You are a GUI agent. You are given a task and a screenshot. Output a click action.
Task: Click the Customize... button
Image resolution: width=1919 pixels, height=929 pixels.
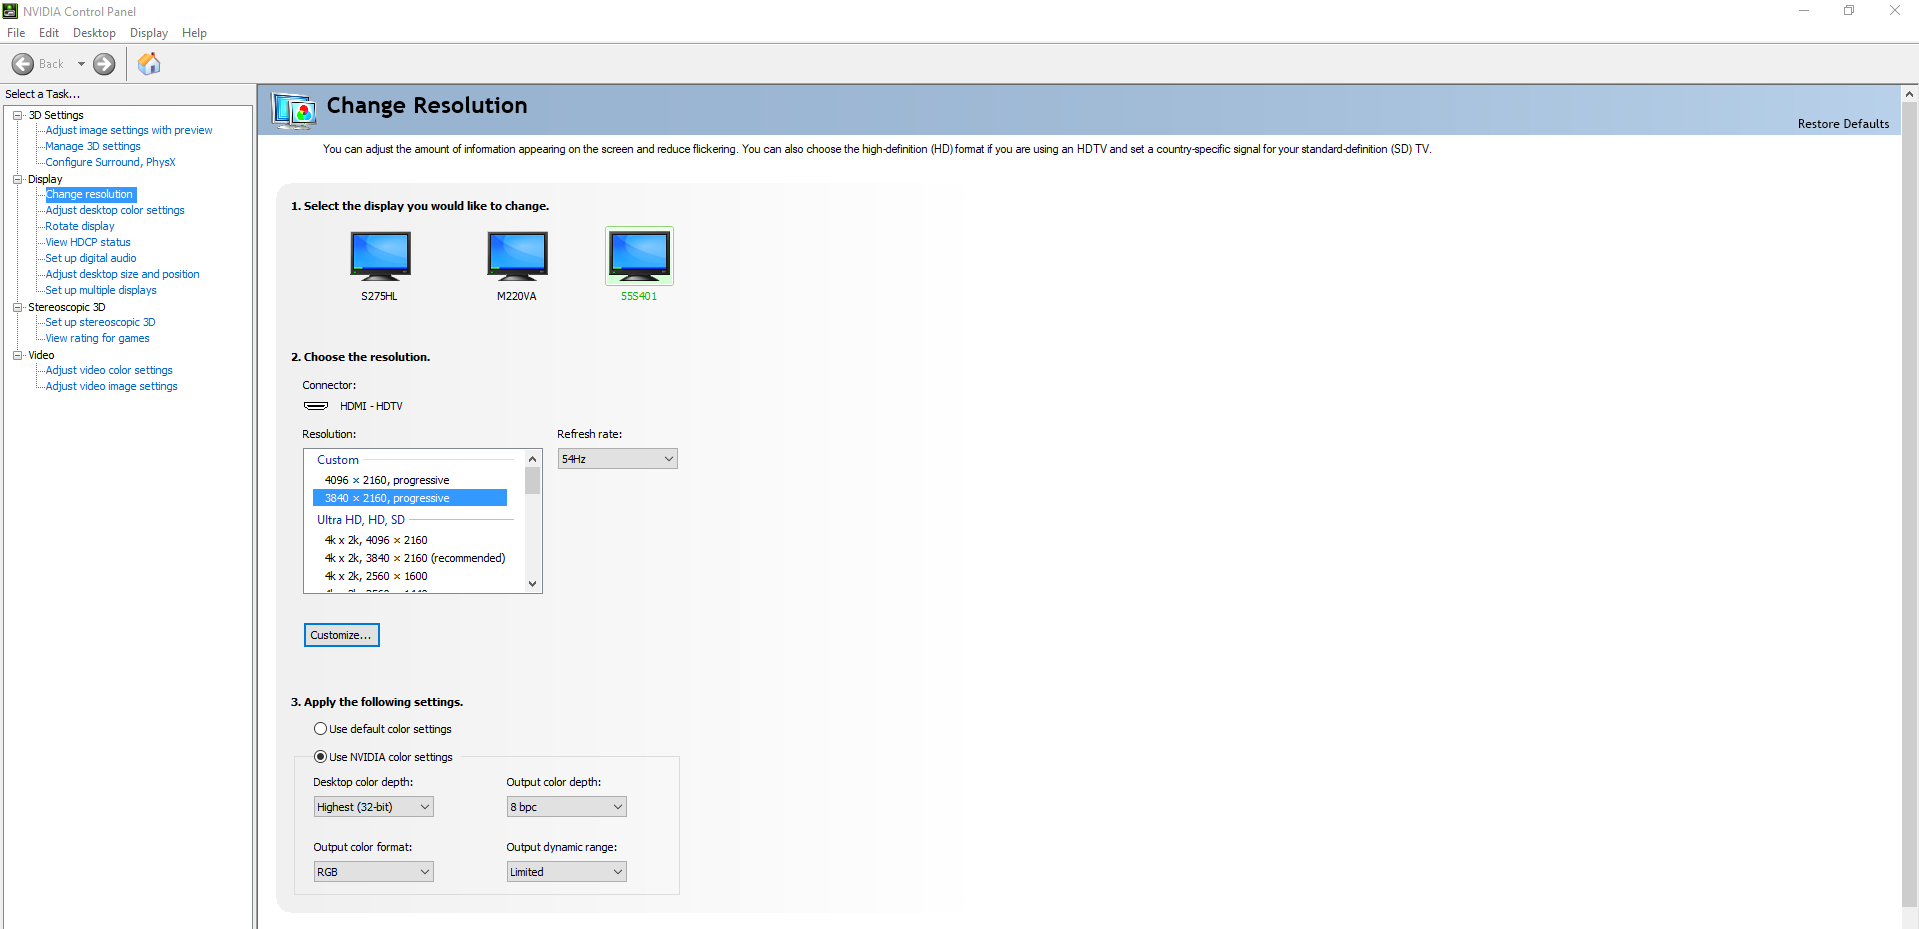(x=342, y=635)
